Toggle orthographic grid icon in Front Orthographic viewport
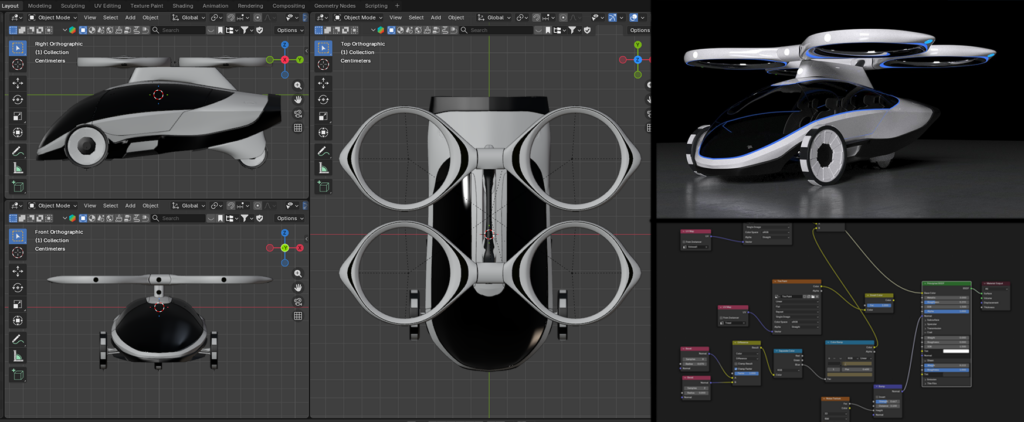 click(x=298, y=316)
